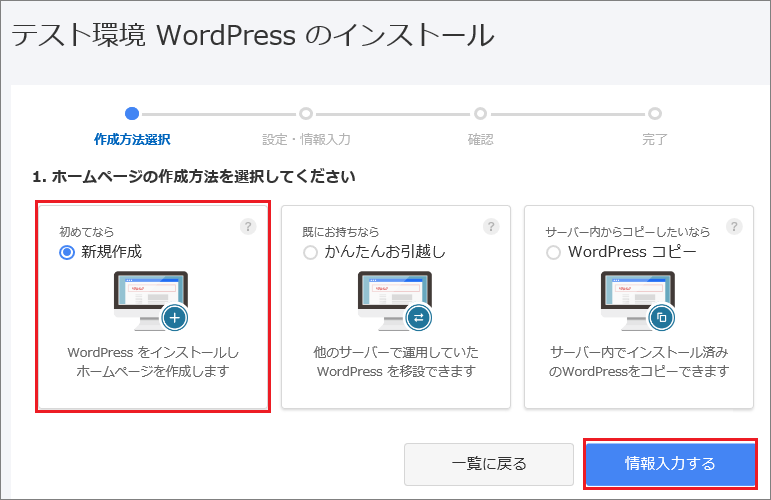Click the step circle above 設定・情報入力
This screenshot has width=771, height=500.
306,114
